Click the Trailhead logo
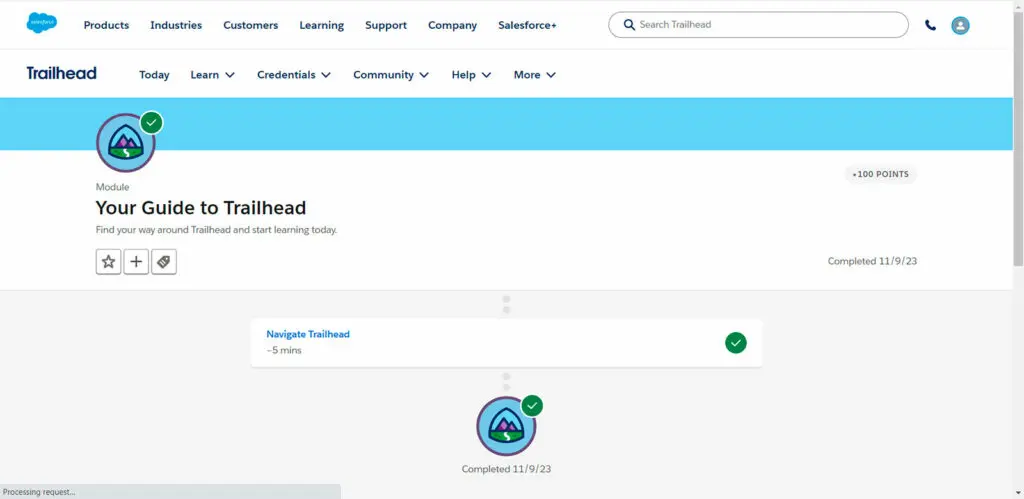The width and height of the screenshot is (1024, 499). point(61,73)
